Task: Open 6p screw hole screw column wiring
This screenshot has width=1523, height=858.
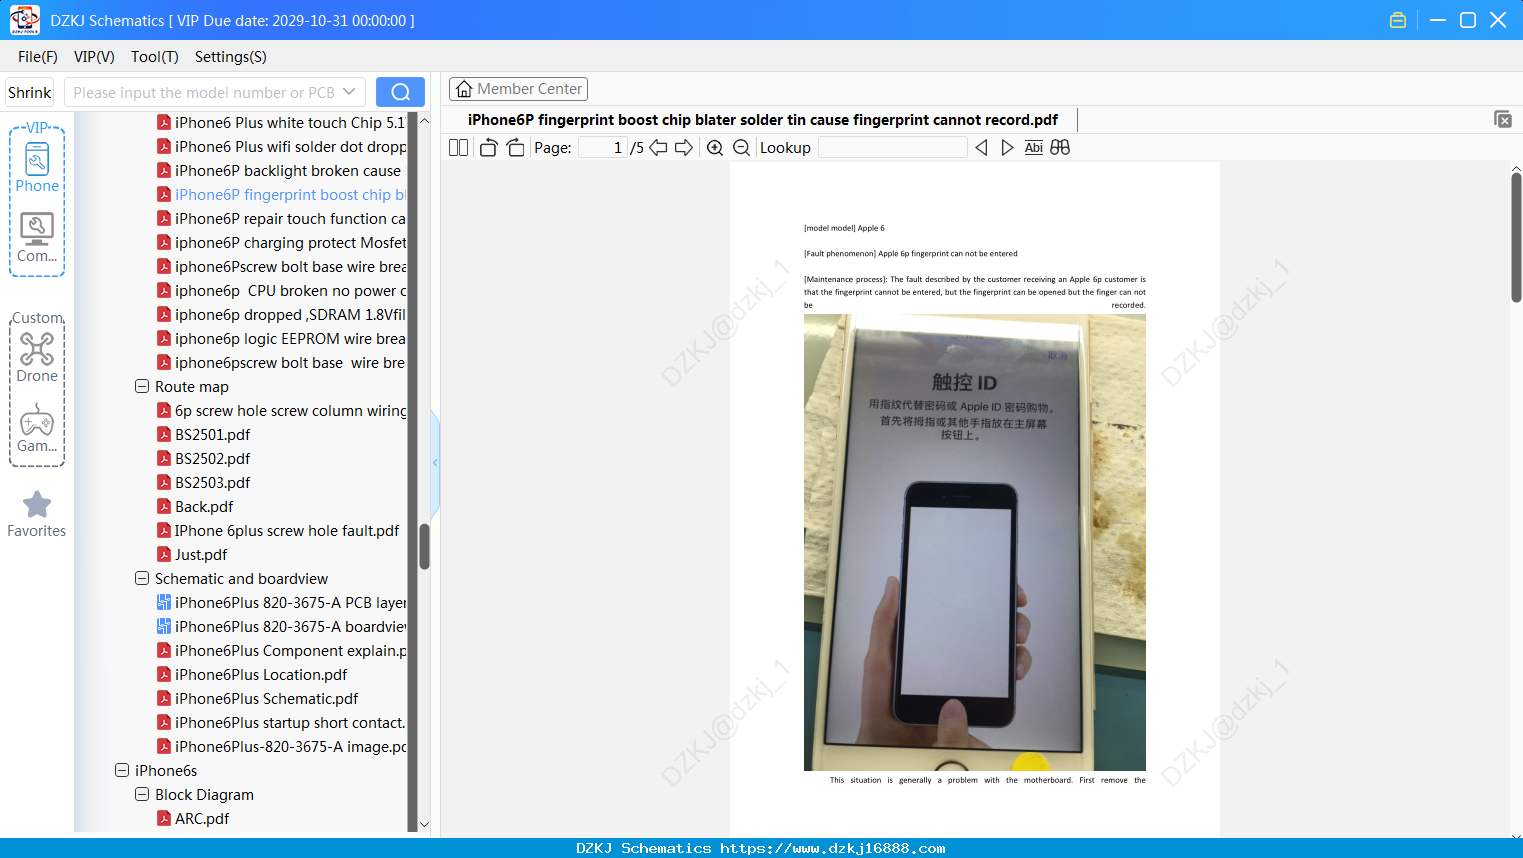Action: point(282,410)
